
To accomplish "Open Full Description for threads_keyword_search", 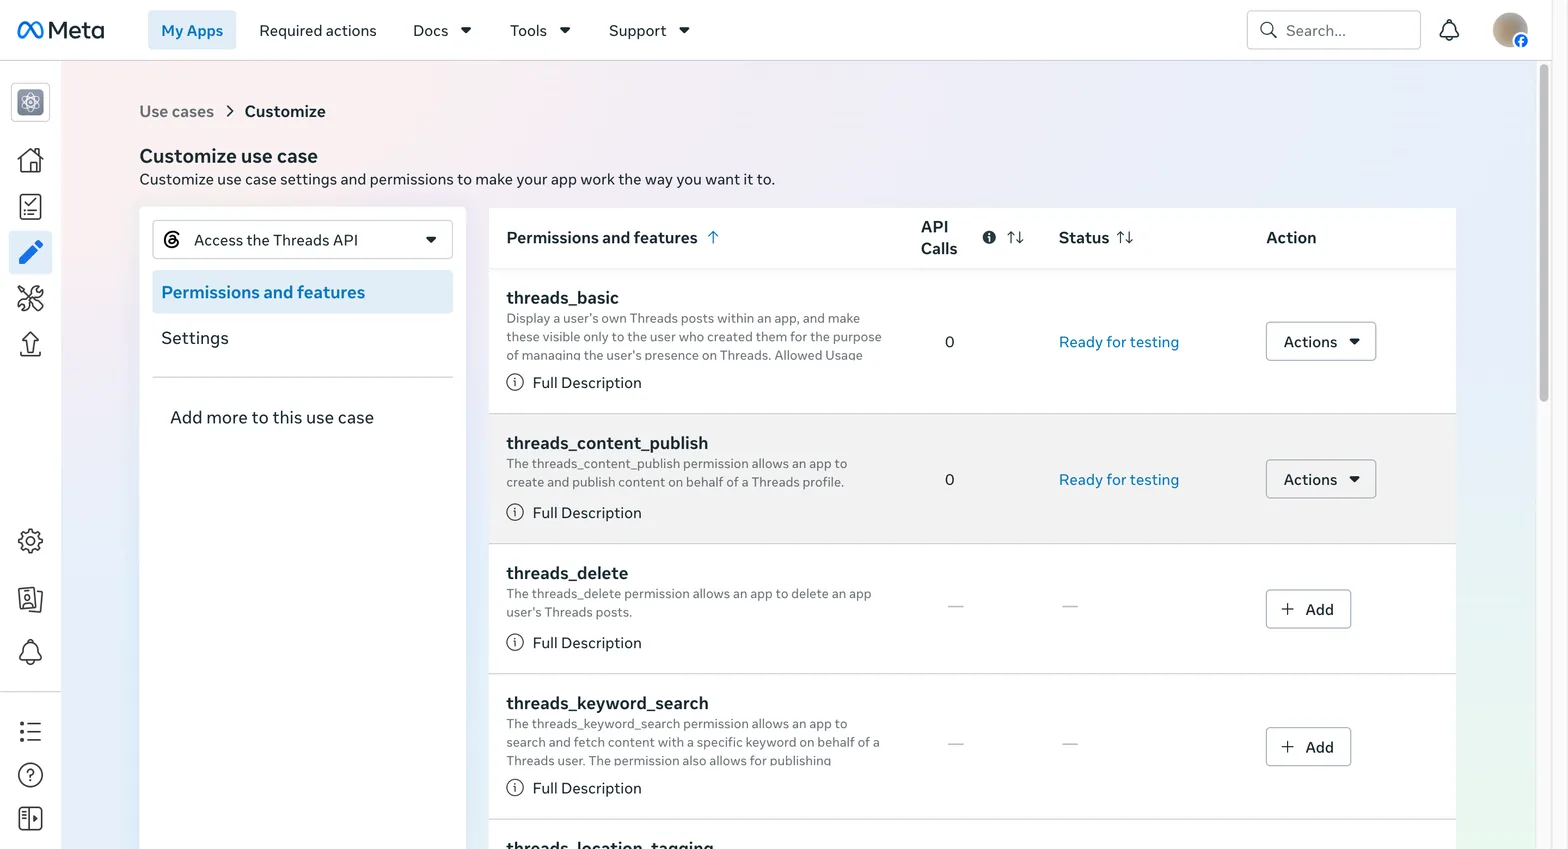I will click(587, 788).
